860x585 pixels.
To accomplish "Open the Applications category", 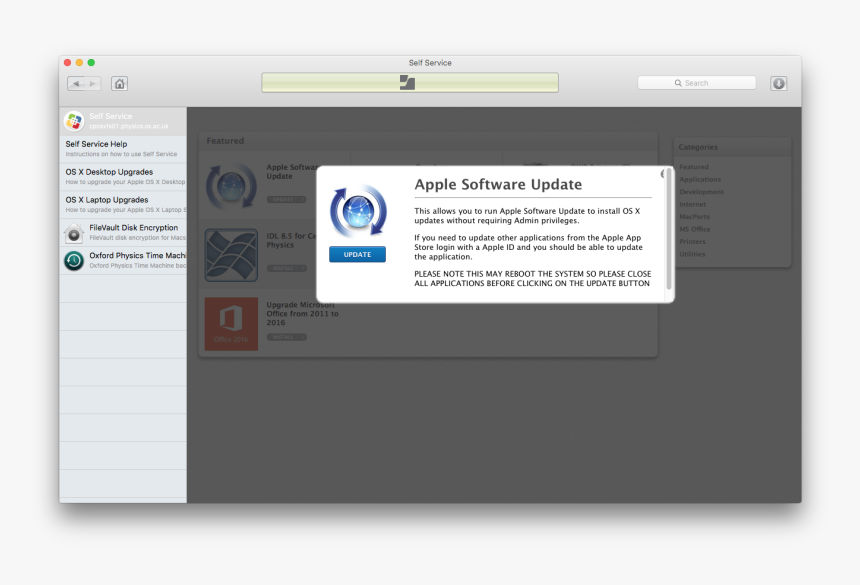I will 700,179.
